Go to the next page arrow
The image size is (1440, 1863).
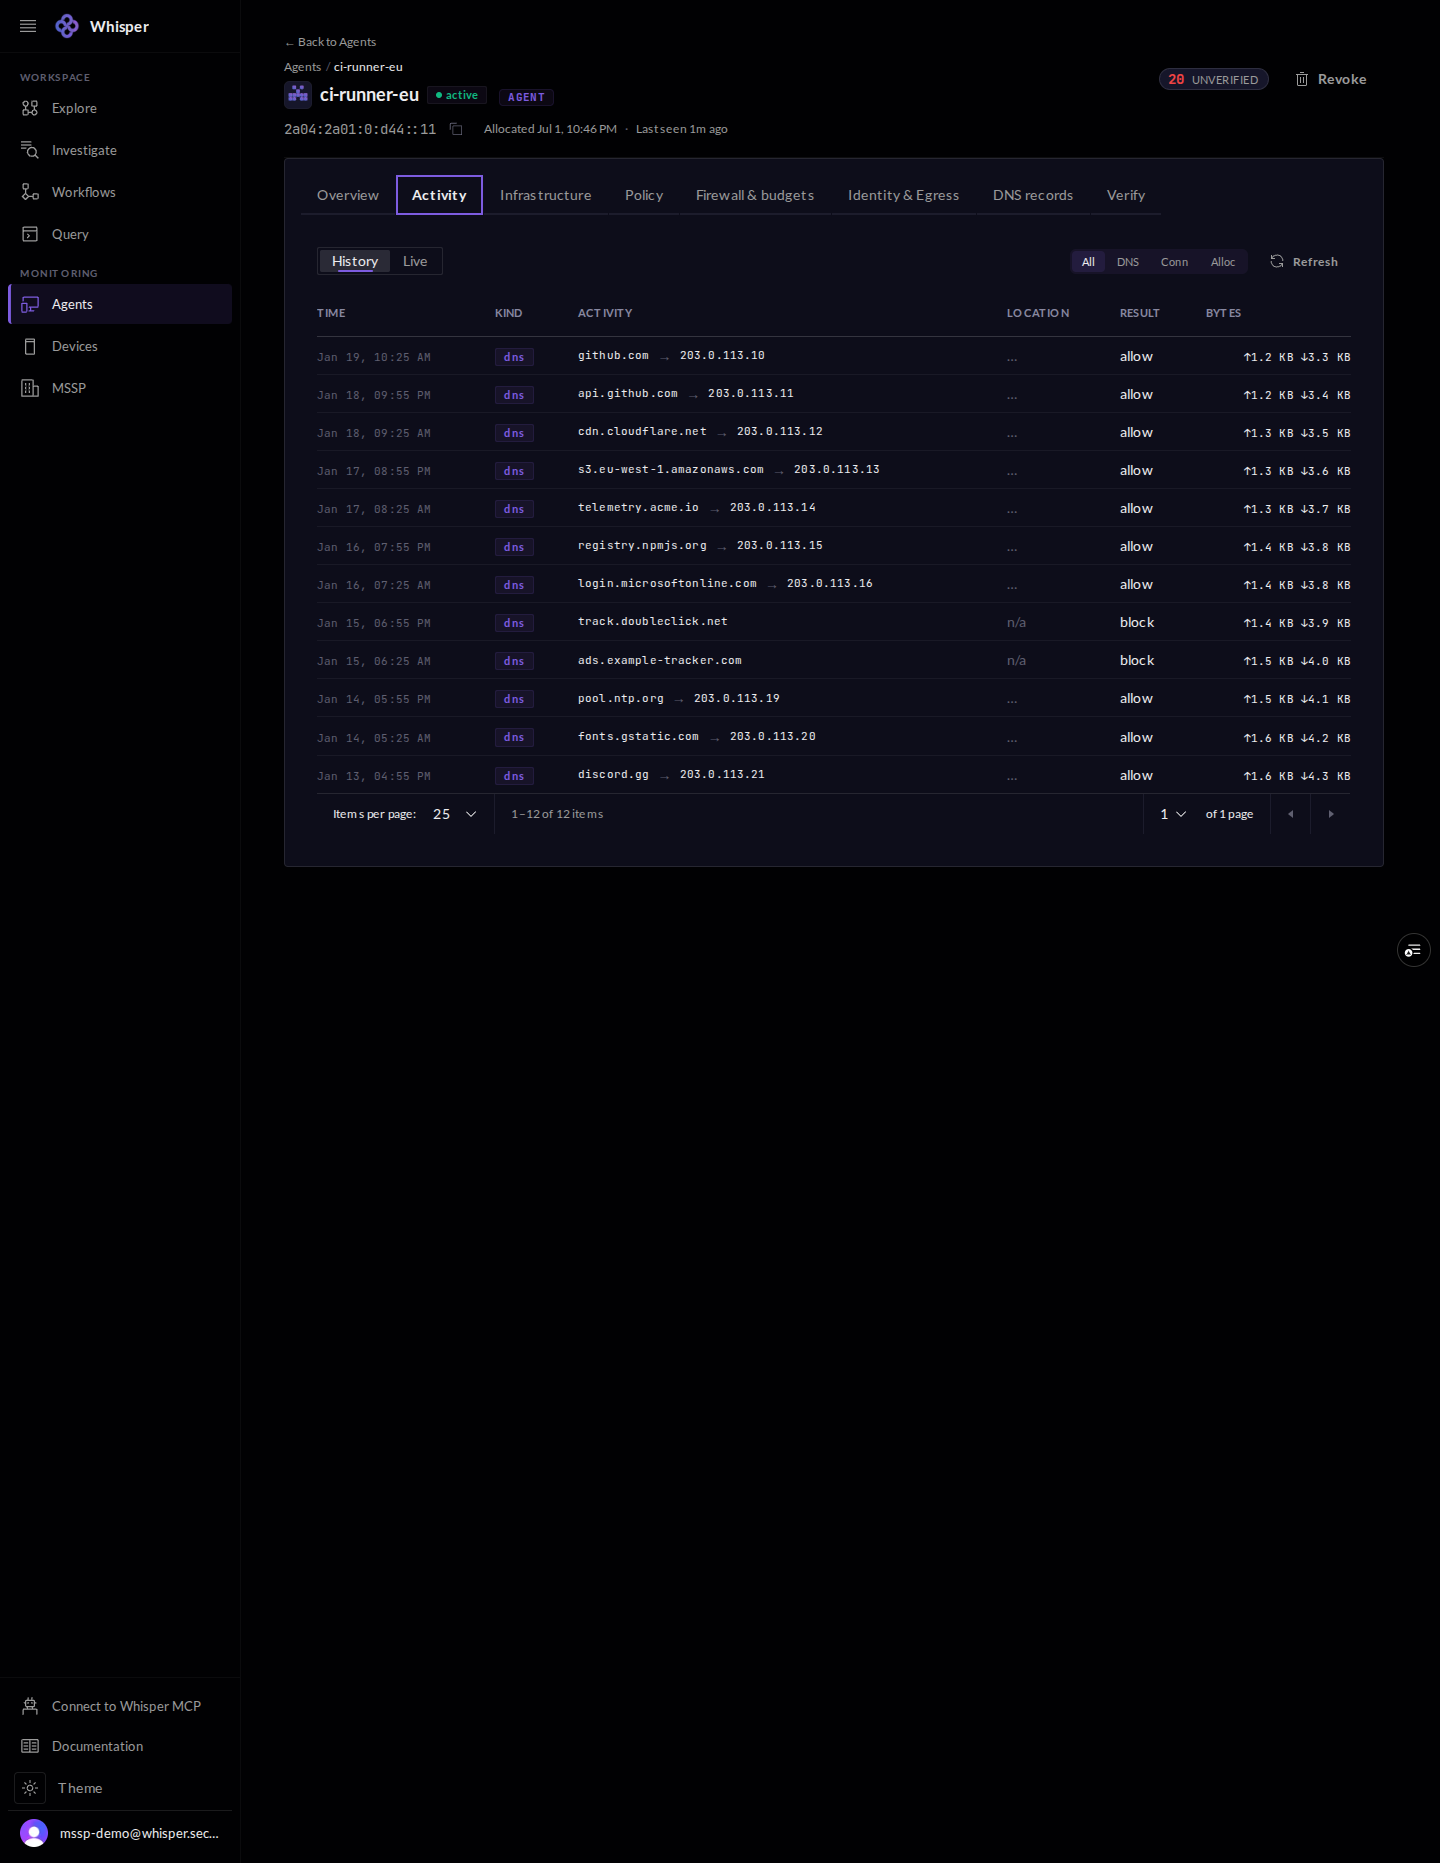point(1331,814)
